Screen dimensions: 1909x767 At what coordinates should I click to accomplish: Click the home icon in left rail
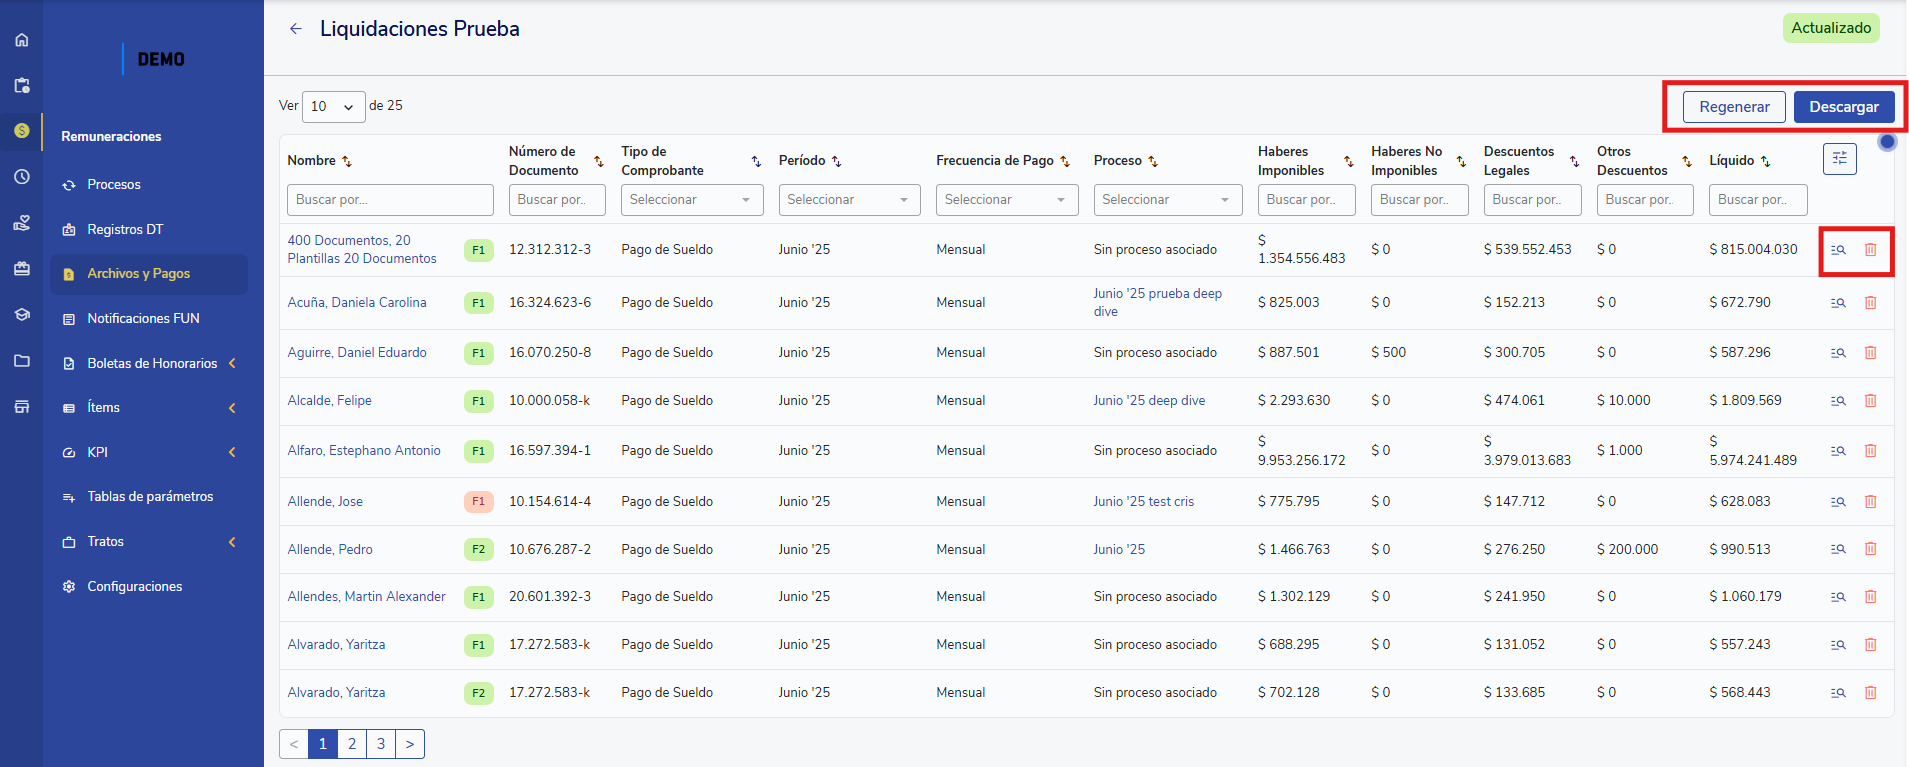point(21,40)
